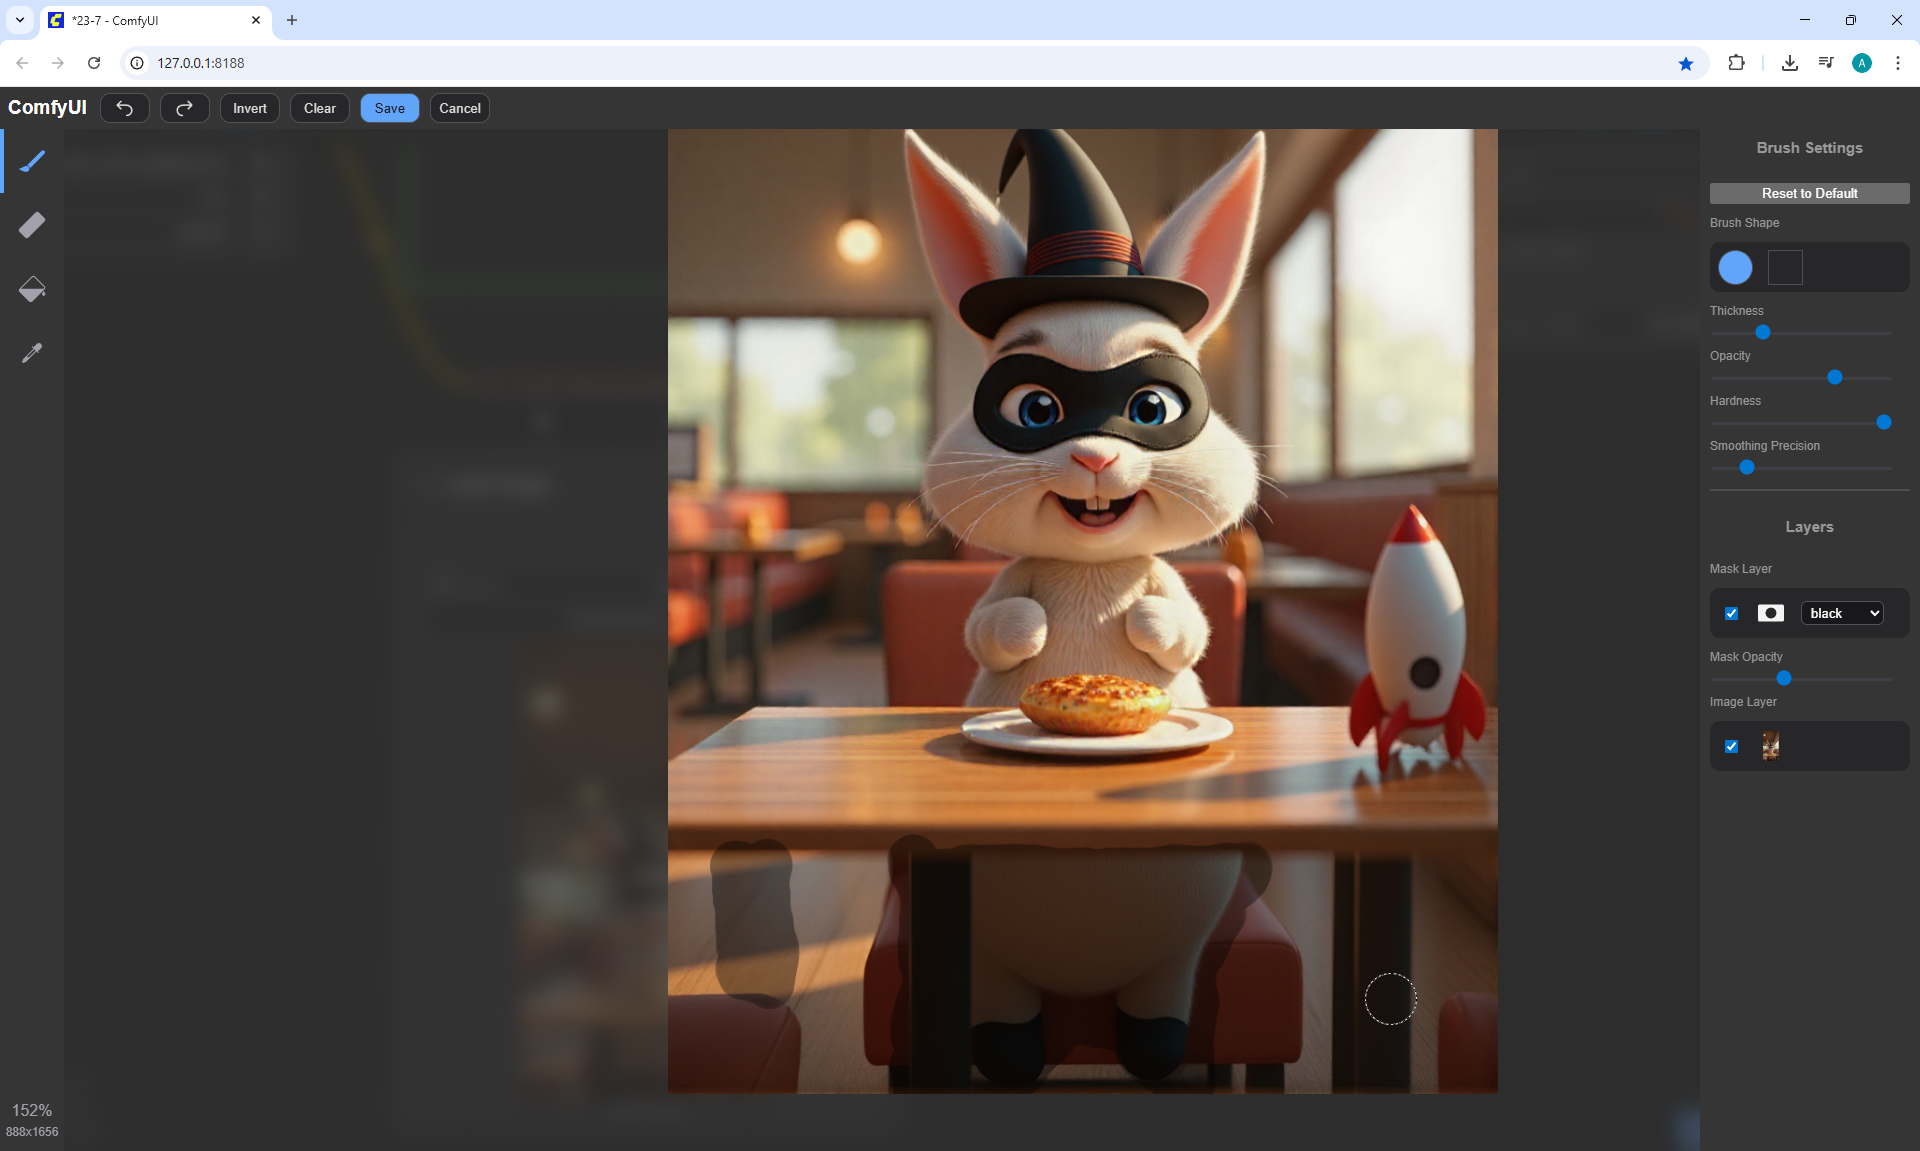Click Reset to Default button
The height and width of the screenshot is (1151, 1920).
point(1809,193)
